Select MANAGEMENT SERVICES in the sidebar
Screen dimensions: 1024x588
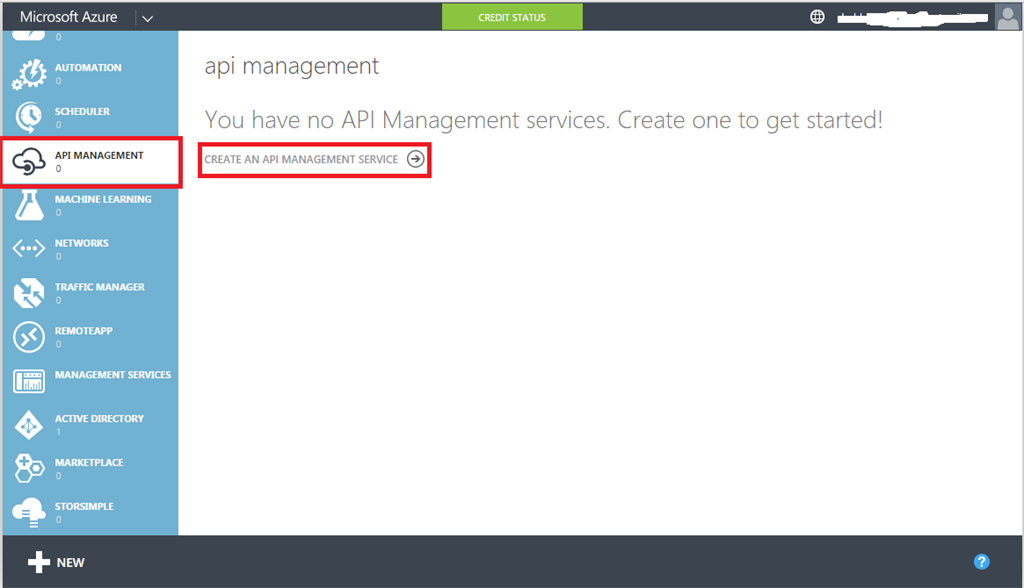pyautogui.click(x=113, y=374)
